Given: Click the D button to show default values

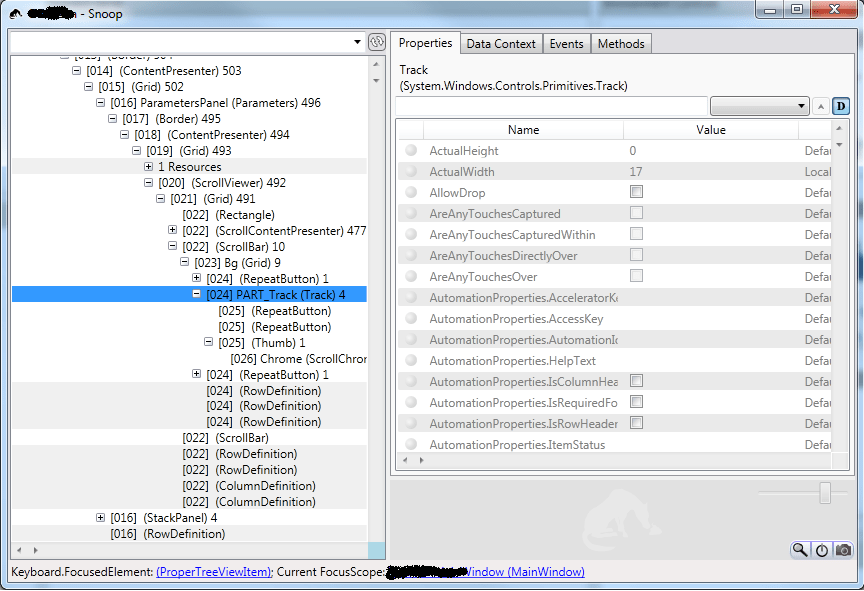Looking at the screenshot, I should pos(840,106).
